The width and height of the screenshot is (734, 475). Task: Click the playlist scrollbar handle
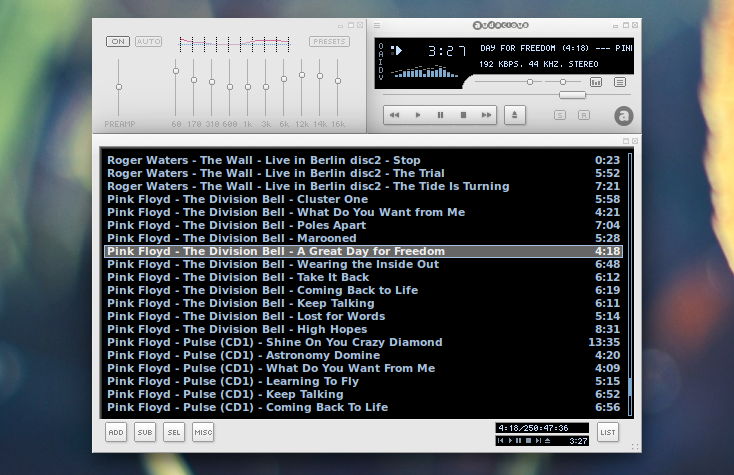630,388
